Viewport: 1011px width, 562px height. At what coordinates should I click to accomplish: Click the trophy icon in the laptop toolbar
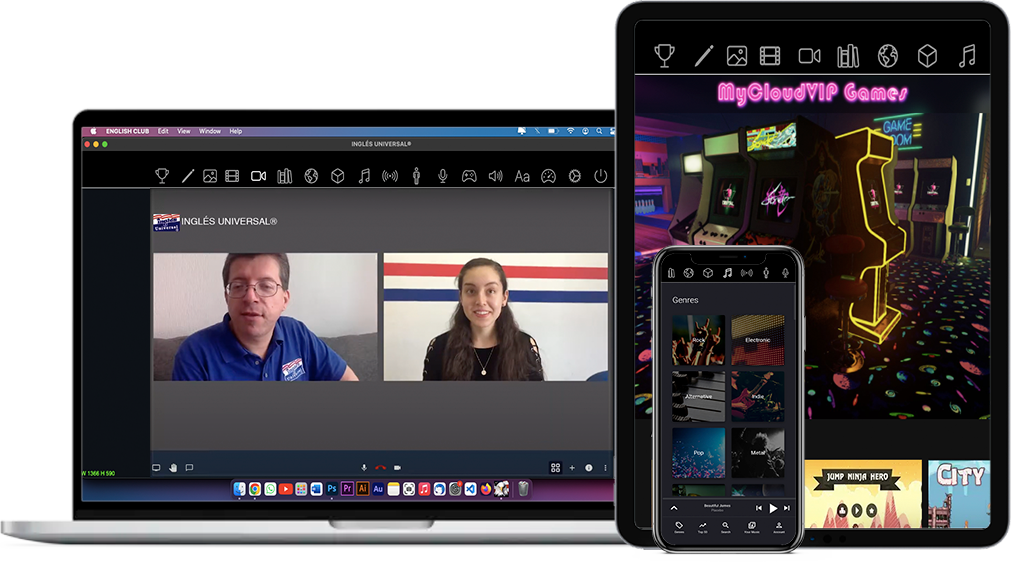(x=162, y=176)
